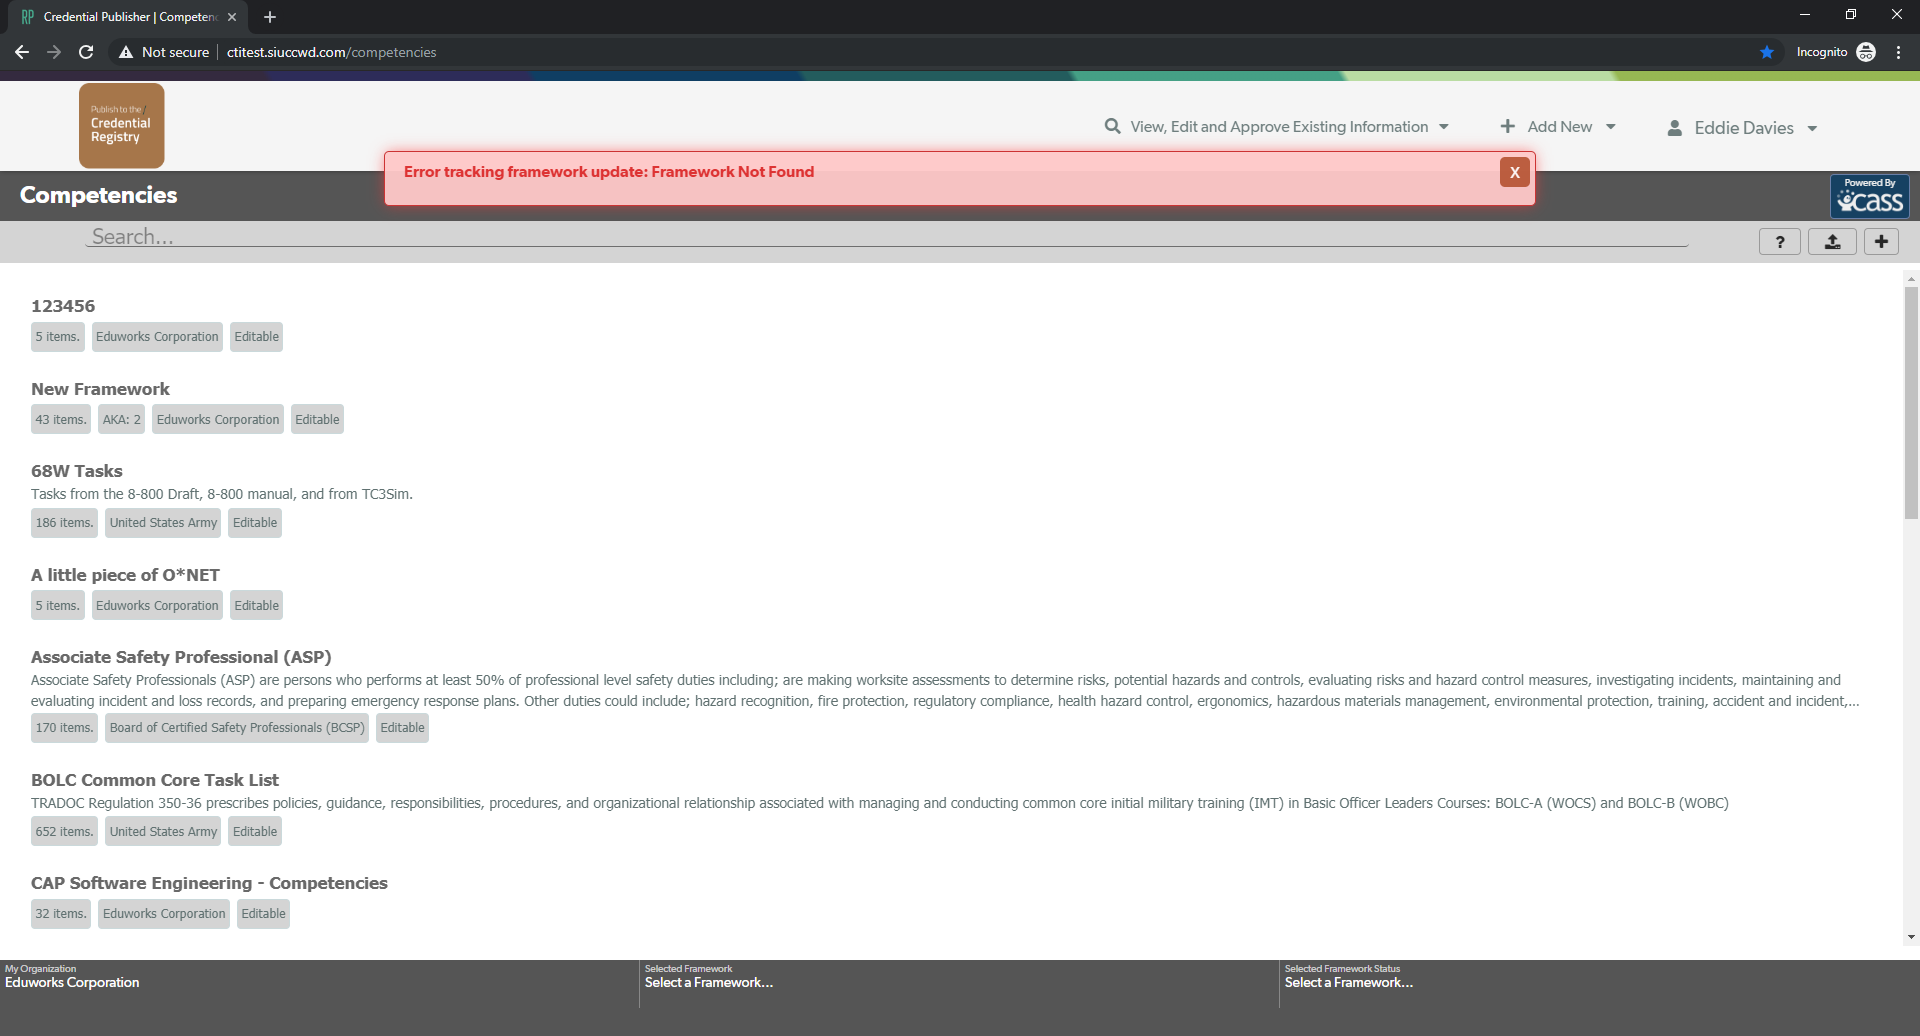1920x1036 pixels.
Task: Open the 68W Tasks framework
Action: [77, 471]
